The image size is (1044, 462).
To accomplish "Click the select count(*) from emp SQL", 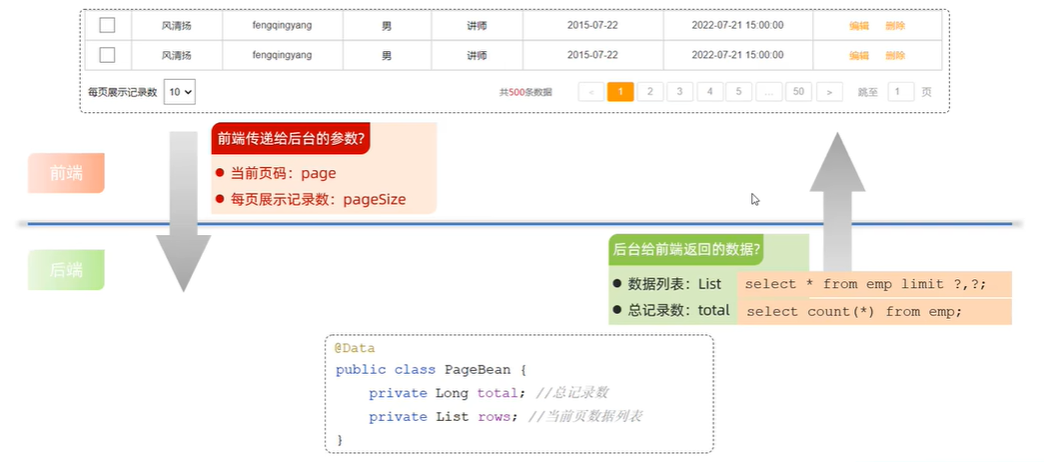I will click(855, 312).
